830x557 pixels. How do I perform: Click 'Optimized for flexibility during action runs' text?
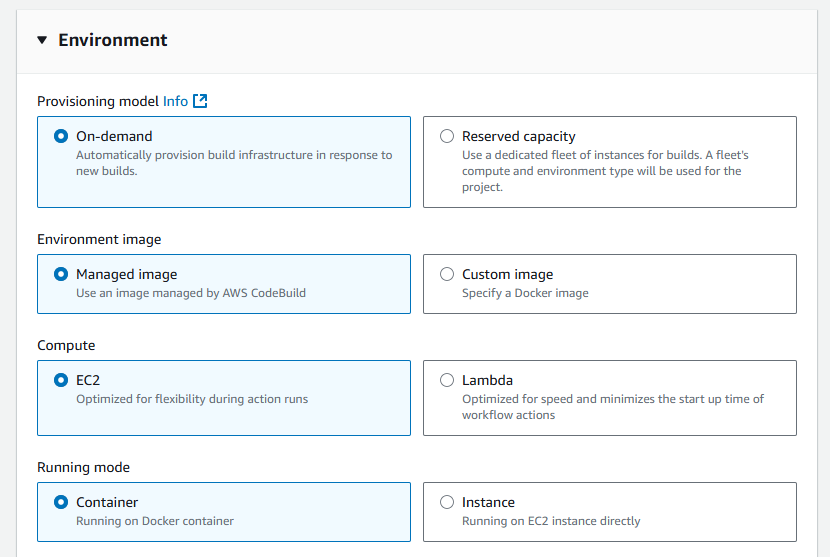pyautogui.click(x=192, y=399)
